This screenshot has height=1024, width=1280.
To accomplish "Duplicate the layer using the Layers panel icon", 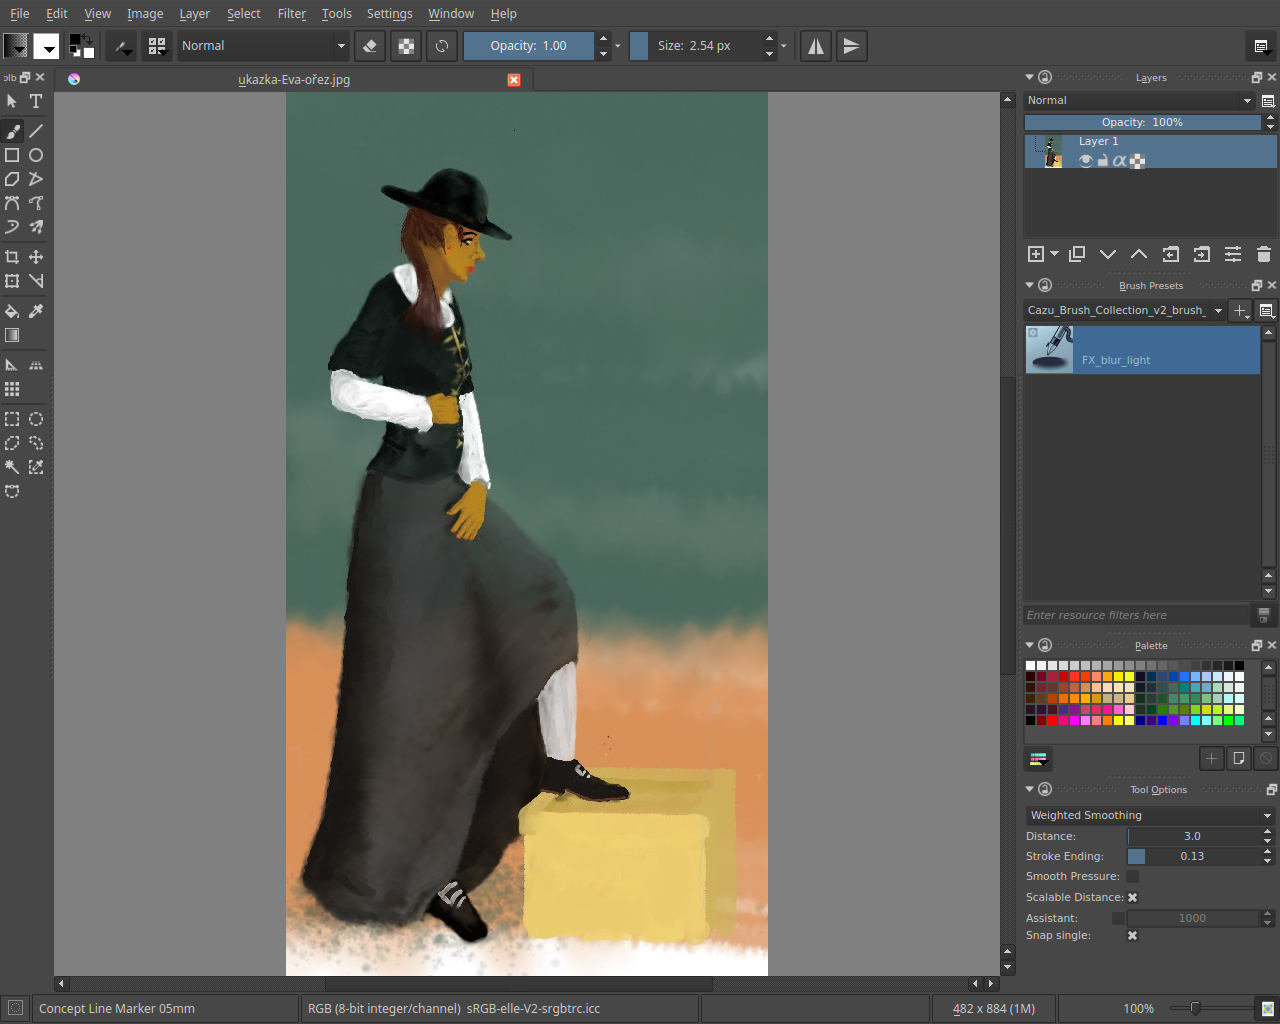I will tap(1077, 254).
